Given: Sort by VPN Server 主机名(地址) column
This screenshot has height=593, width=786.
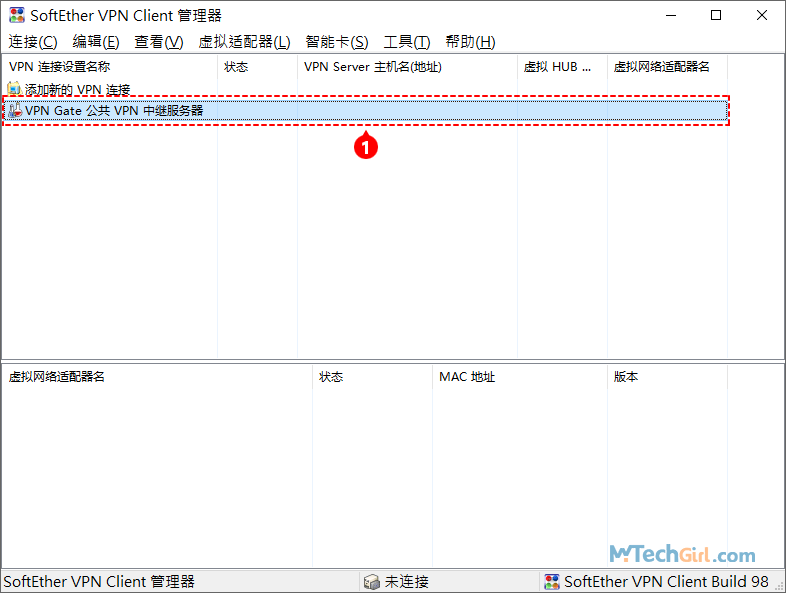Looking at the screenshot, I should 408,67.
